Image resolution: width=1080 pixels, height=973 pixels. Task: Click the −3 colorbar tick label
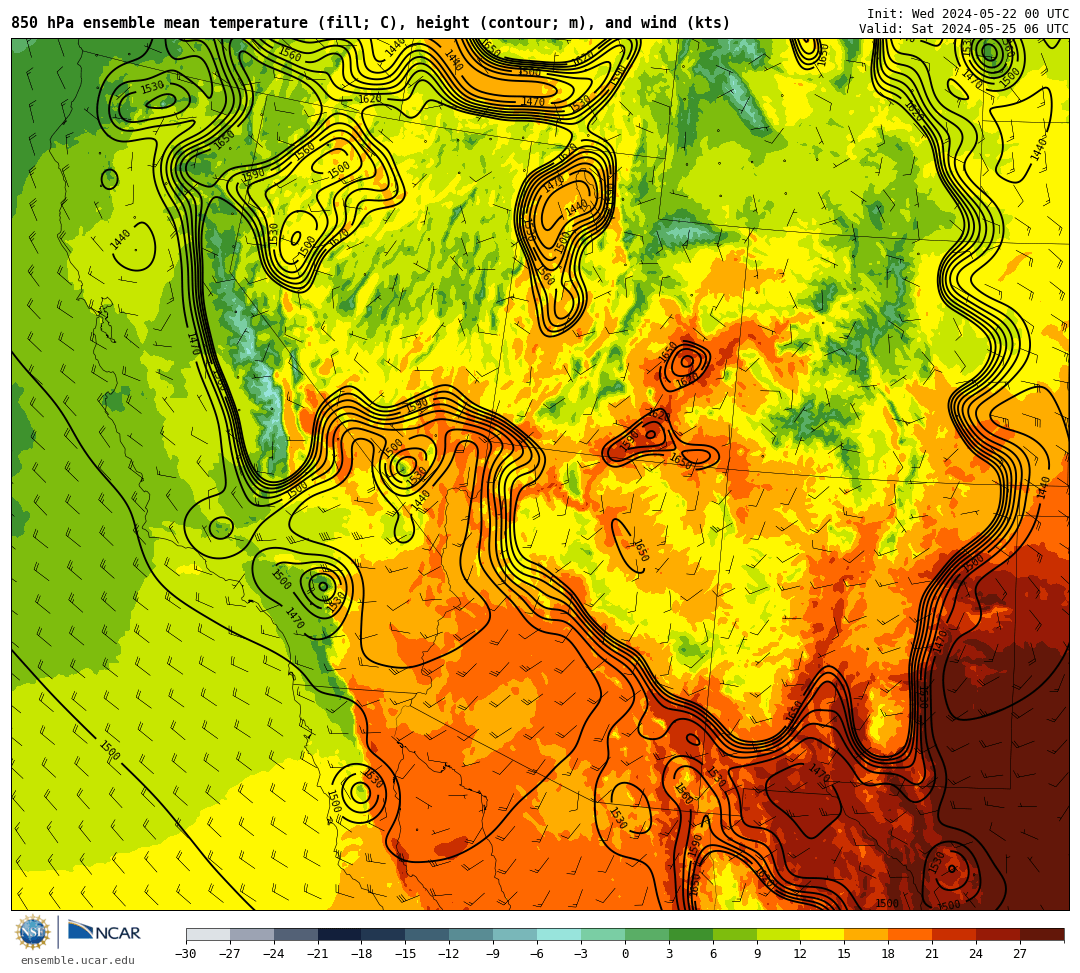tap(581, 954)
